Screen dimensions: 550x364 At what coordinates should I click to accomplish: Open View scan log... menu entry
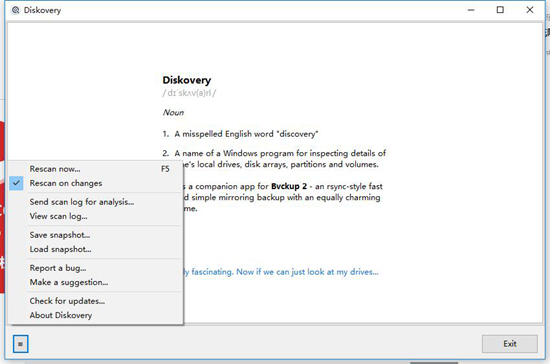click(95, 216)
